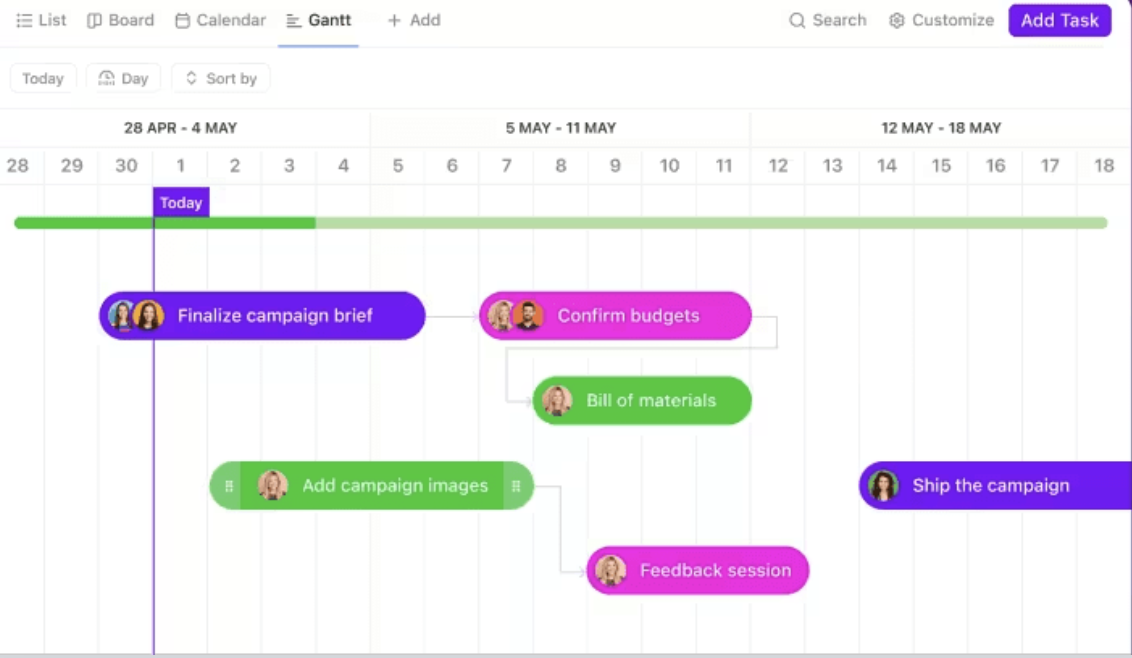Switch to the Board view tab
Screen dimensions: 1132x658
pyautogui.click(x=121, y=20)
